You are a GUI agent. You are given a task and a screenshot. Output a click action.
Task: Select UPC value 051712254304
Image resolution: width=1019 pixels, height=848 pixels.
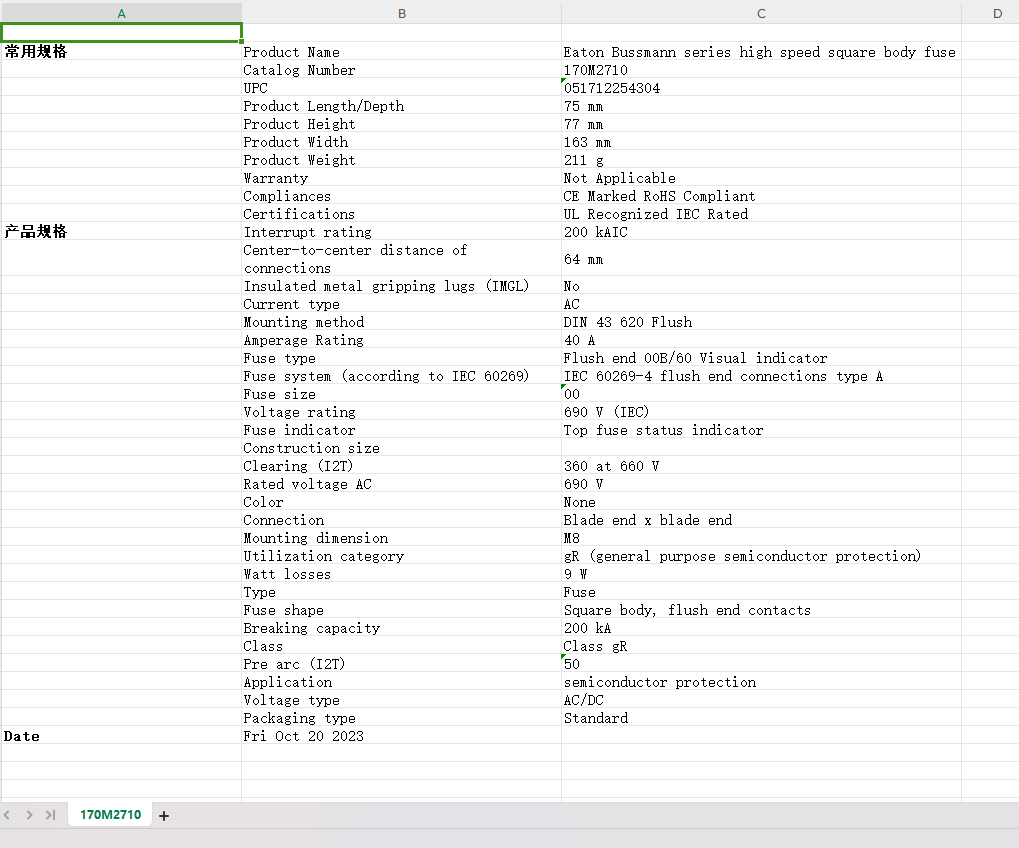point(761,88)
